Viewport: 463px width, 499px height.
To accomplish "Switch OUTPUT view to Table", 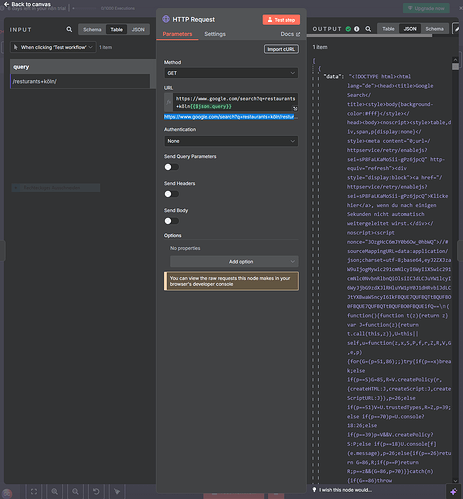I will tap(388, 29).
